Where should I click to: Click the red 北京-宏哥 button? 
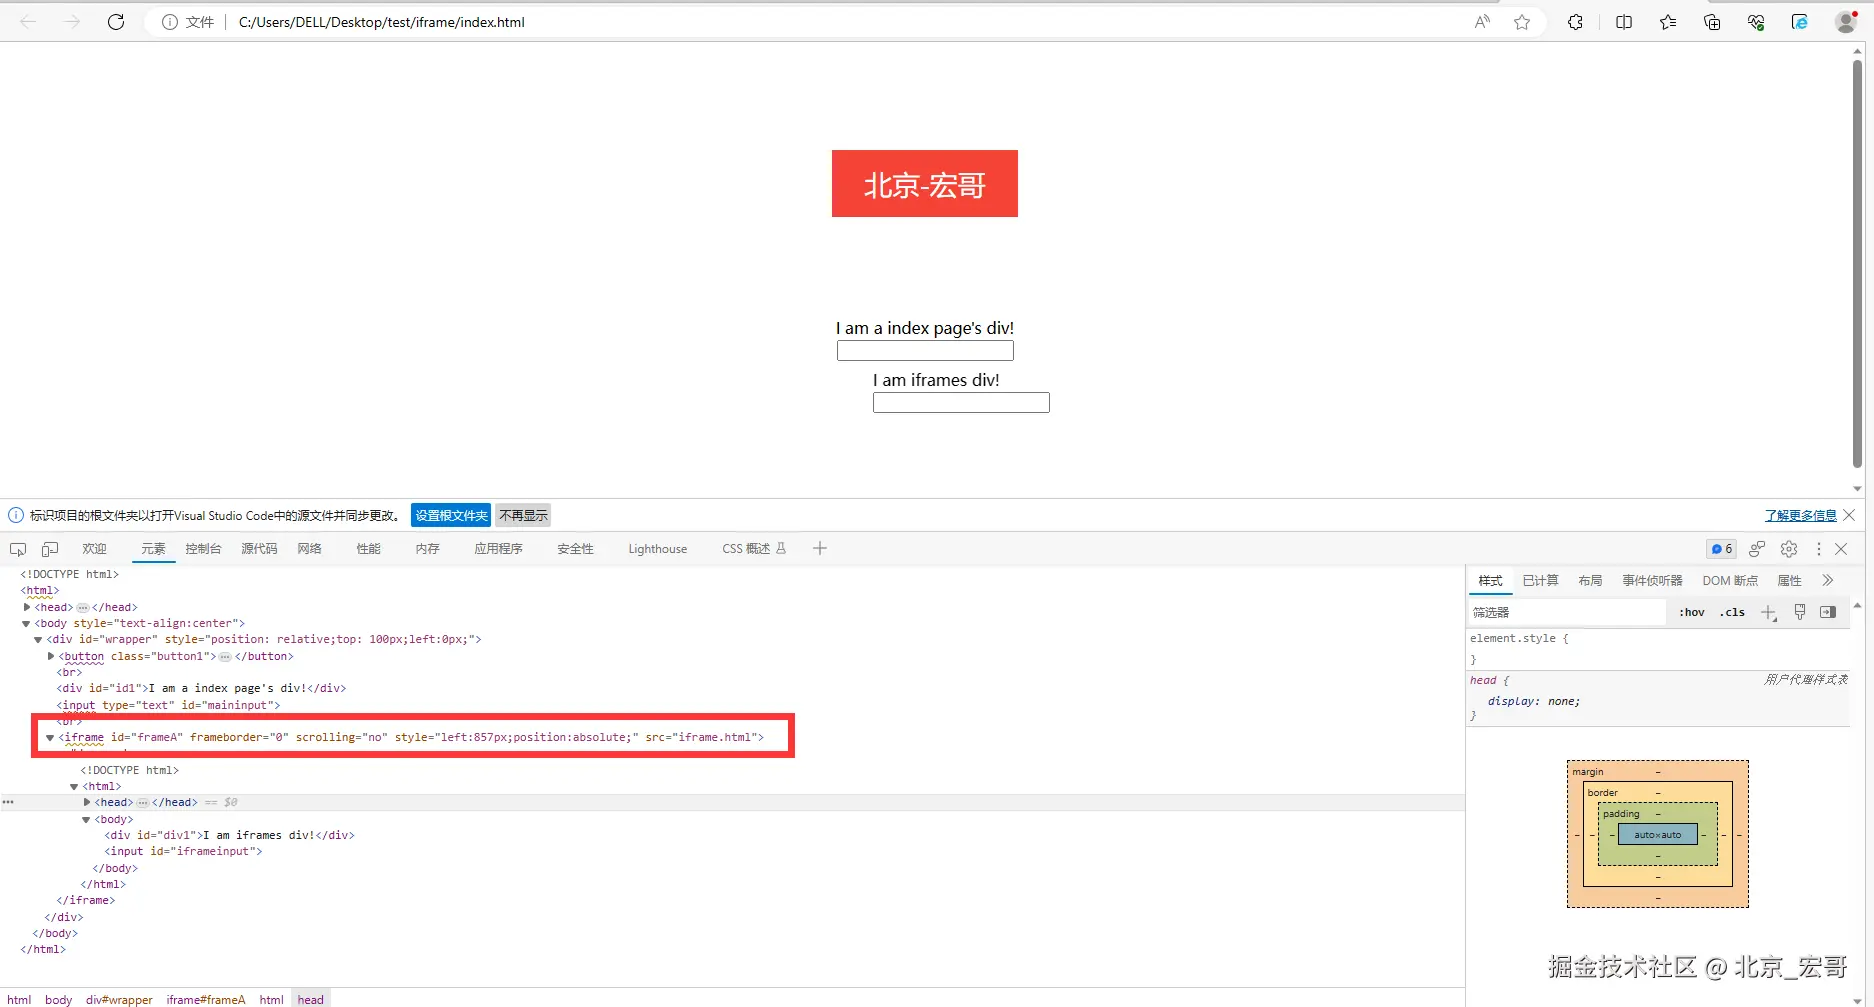(925, 184)
